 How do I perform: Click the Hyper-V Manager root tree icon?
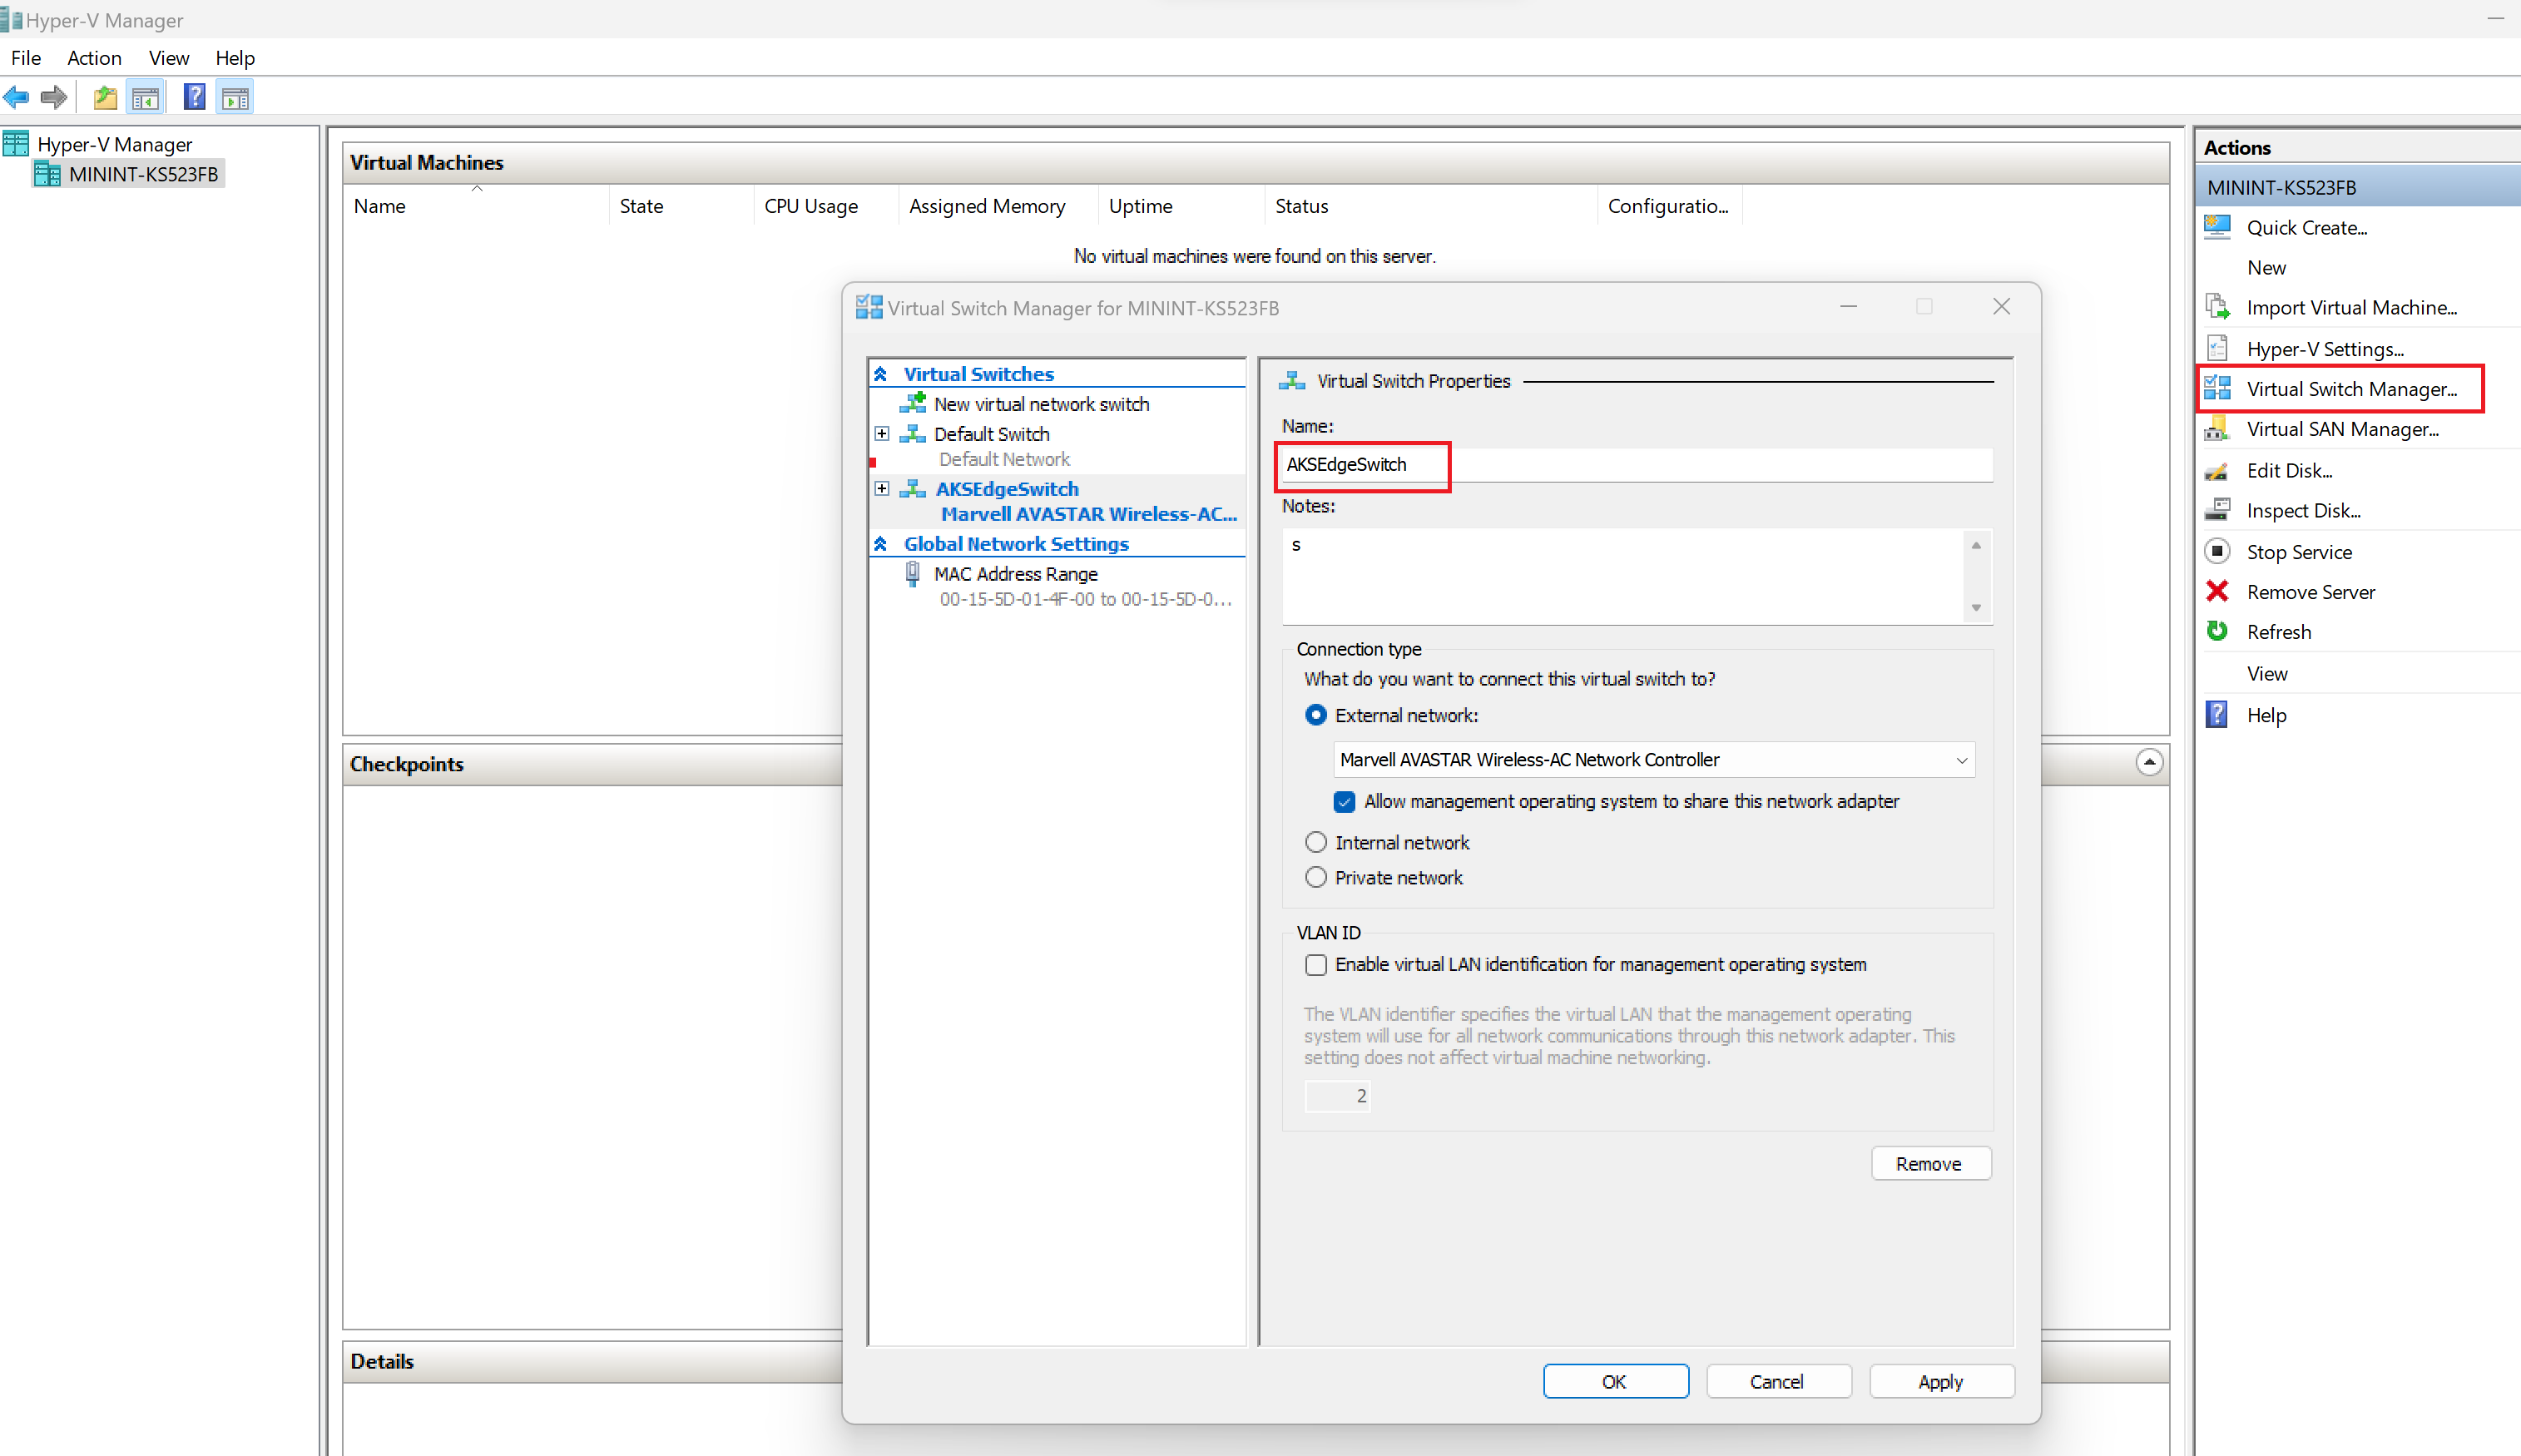click(16, 144)
